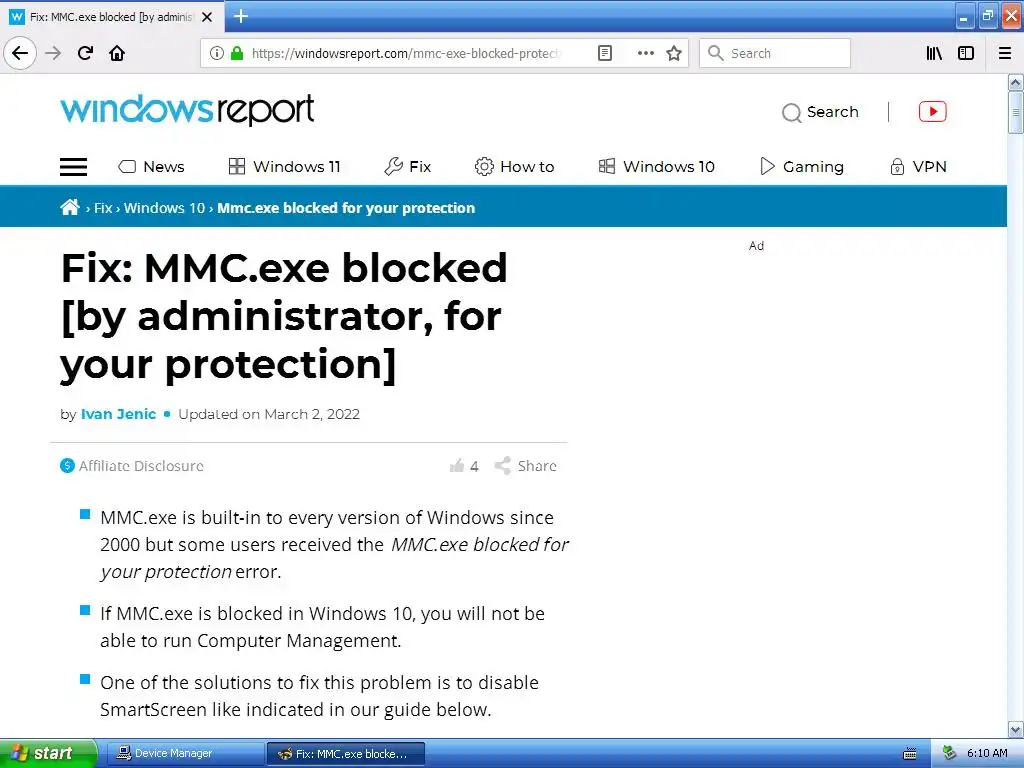Open the Windows 11 section
The height and width of the screenshot is (768, 1024).
(285, 167)
